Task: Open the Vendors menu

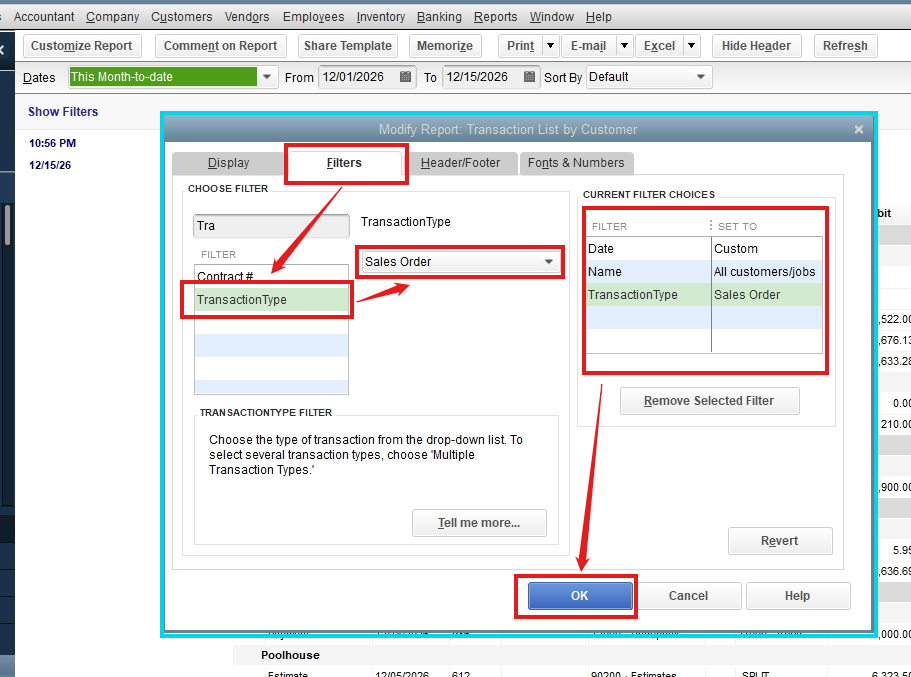Action: 247,17
